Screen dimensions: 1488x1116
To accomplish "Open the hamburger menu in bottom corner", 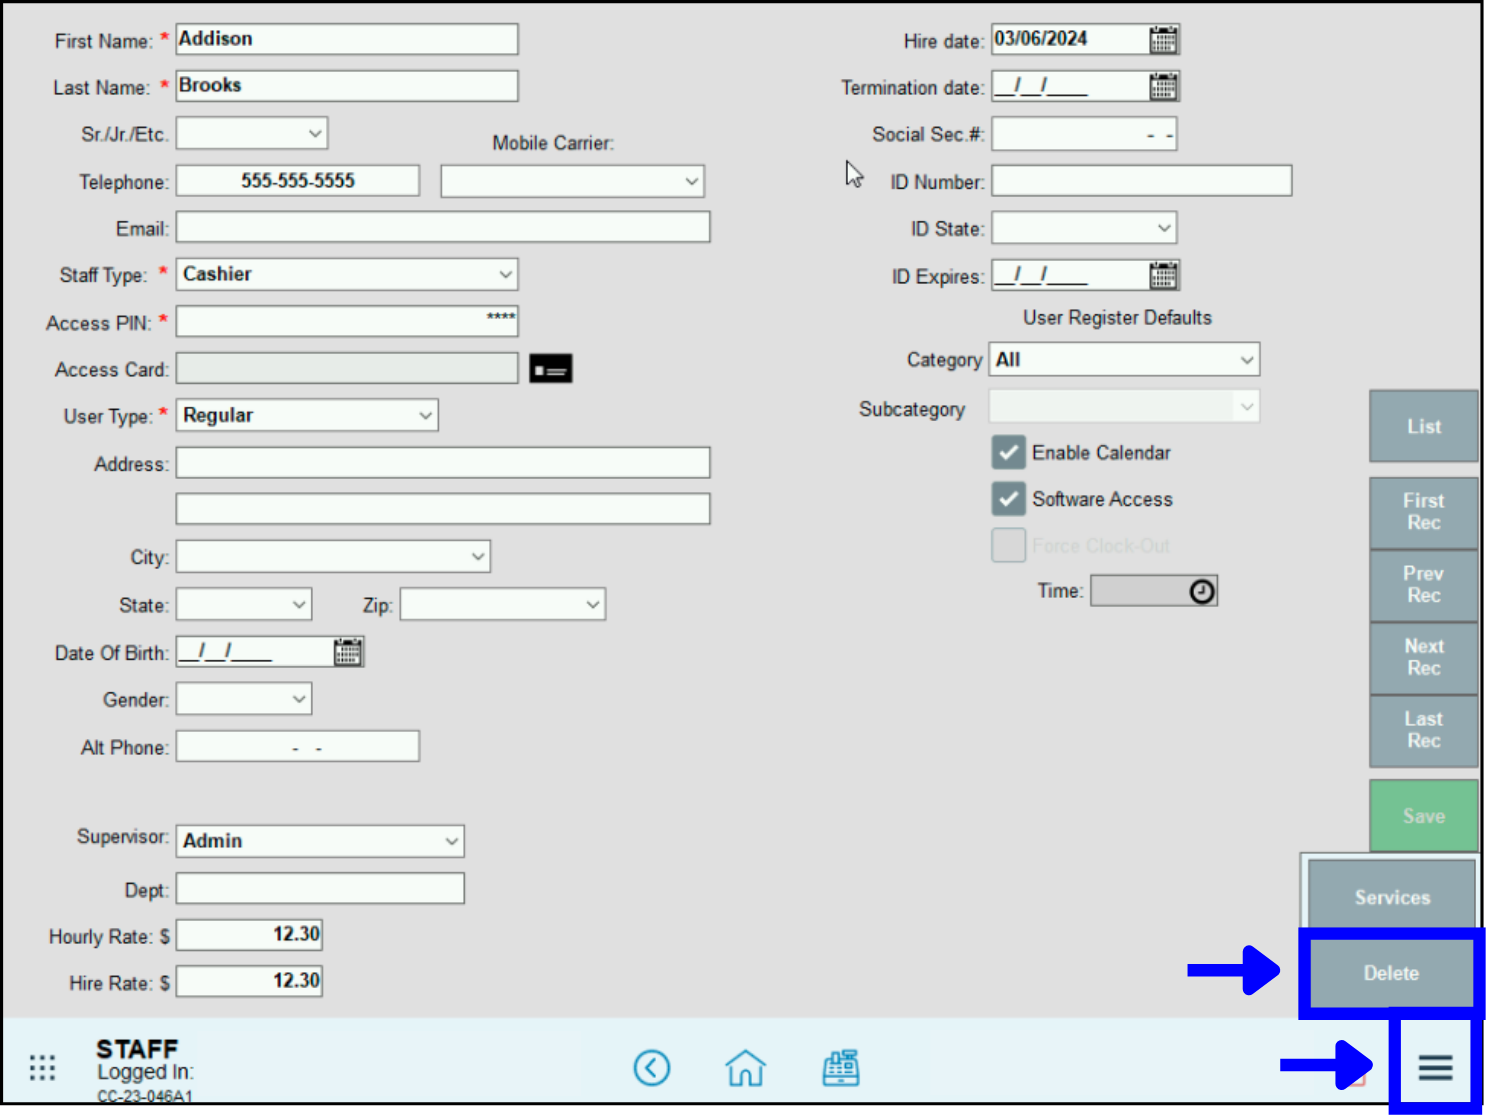I will click(1435, 1067).
